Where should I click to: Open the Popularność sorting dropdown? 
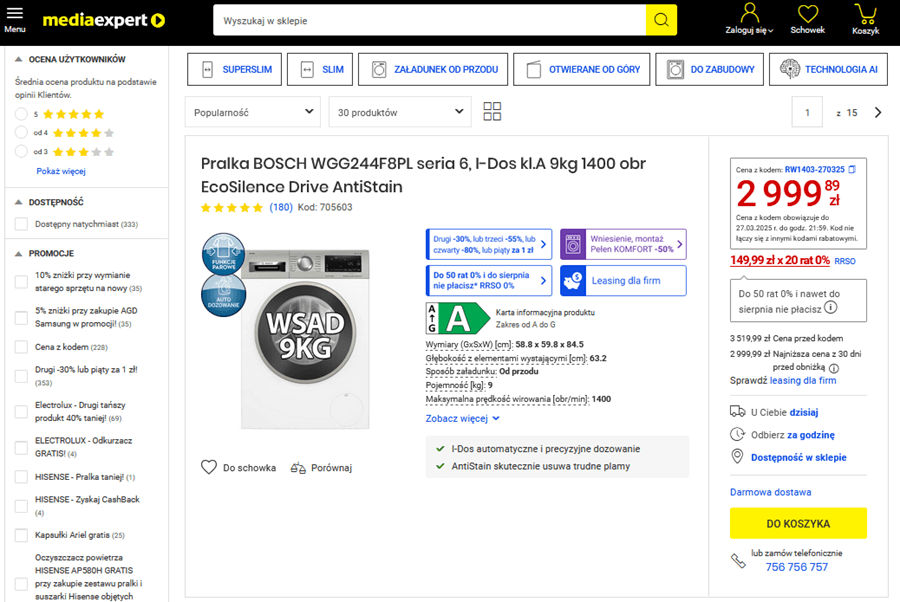[x=252, y=112]
